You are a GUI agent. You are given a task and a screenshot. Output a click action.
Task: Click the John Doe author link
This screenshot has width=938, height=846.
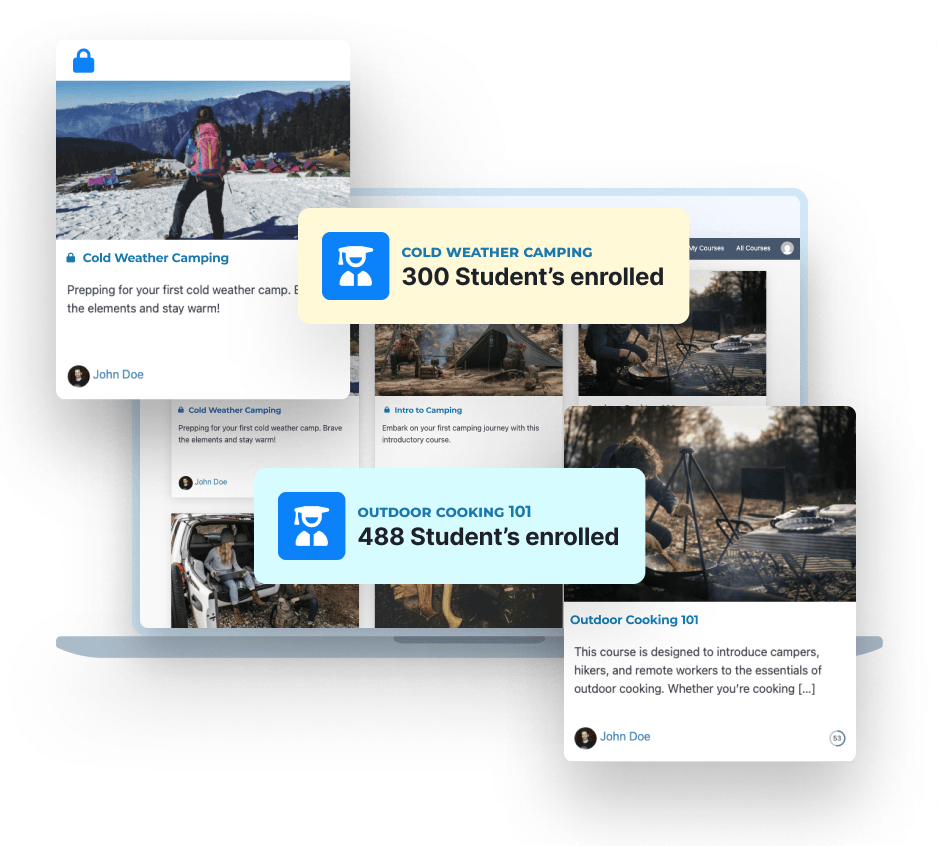pyautogui.click(x=119, y=375)
